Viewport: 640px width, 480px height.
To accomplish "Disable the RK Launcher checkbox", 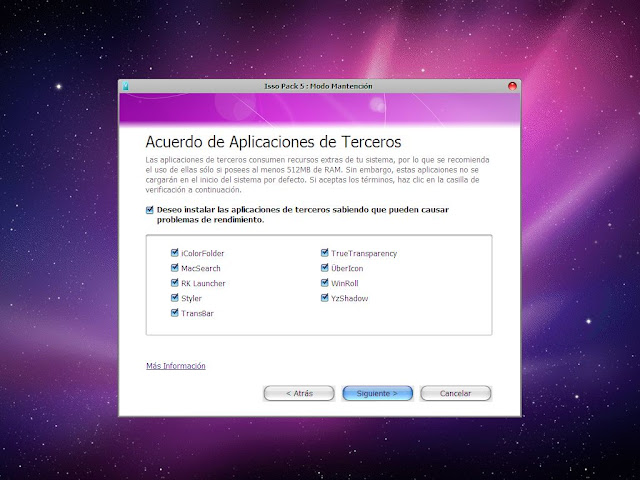I will point(175,283).
